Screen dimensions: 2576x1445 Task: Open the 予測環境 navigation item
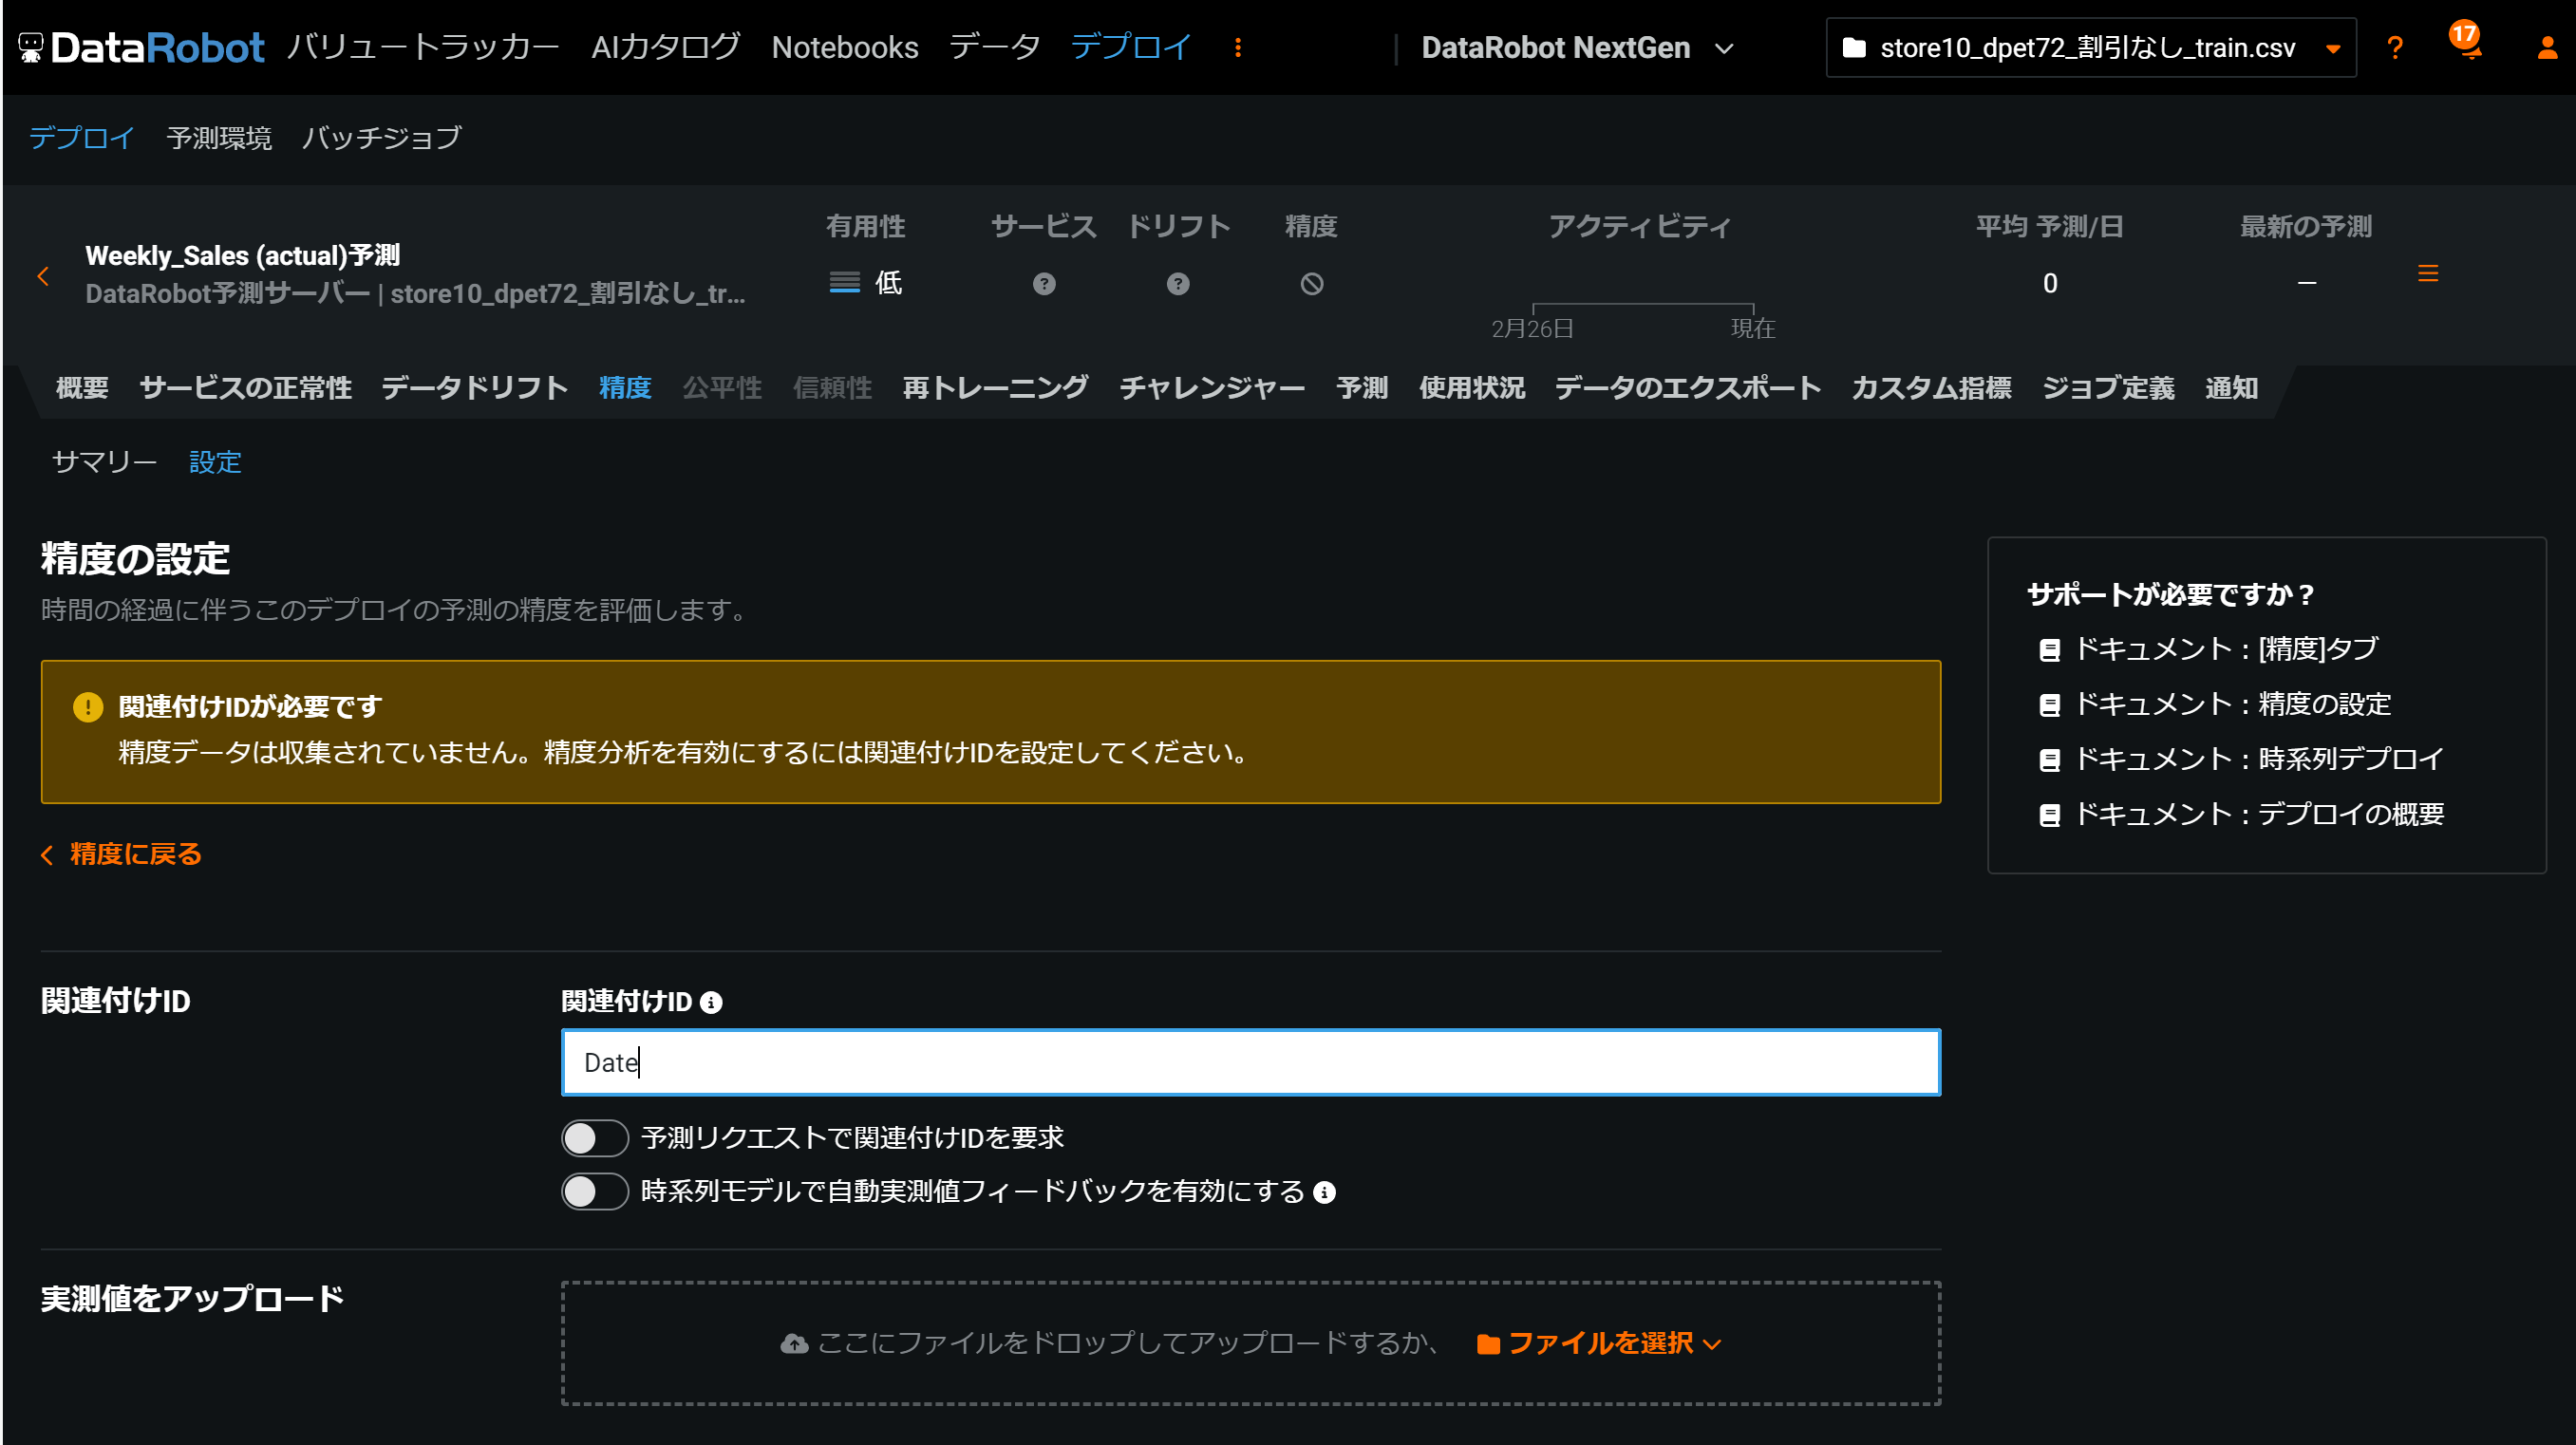(219, 138)
